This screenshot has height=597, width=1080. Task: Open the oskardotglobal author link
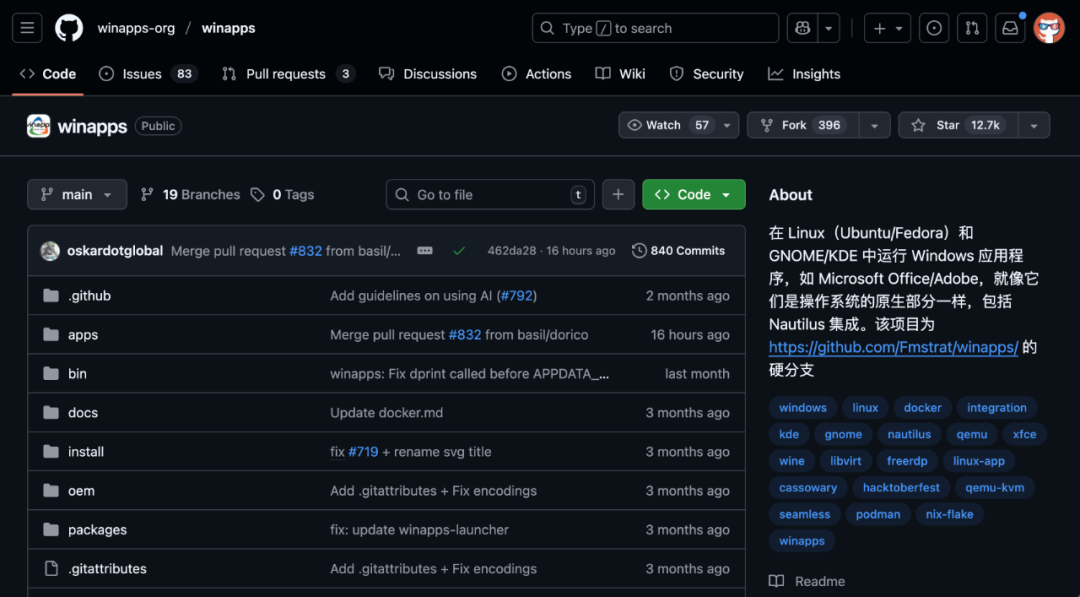point(115,251)
